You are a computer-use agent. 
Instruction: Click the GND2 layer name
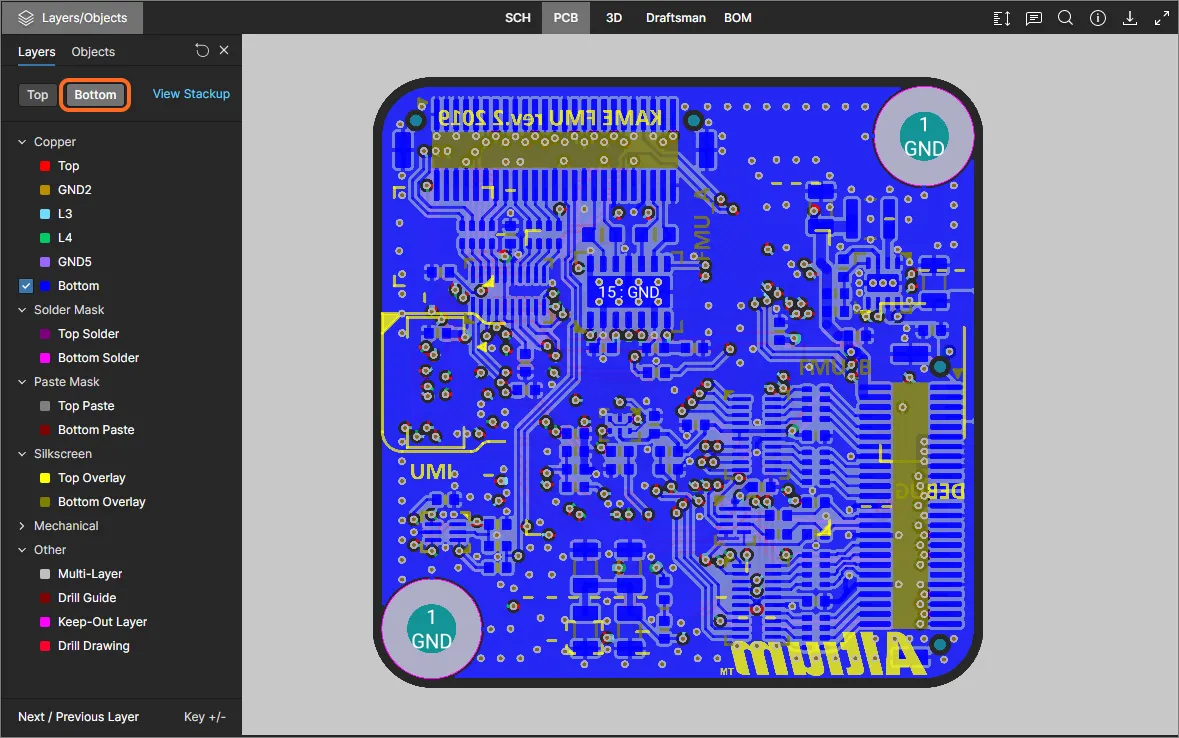tap(74, 190)
